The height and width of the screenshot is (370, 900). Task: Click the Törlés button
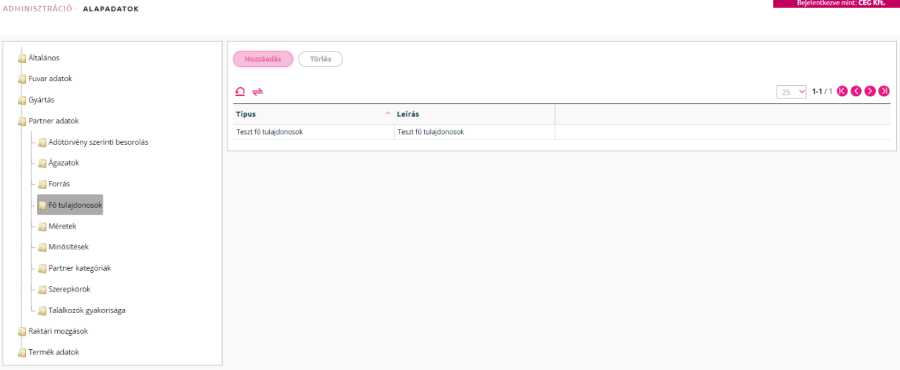[x=320, y=59]
